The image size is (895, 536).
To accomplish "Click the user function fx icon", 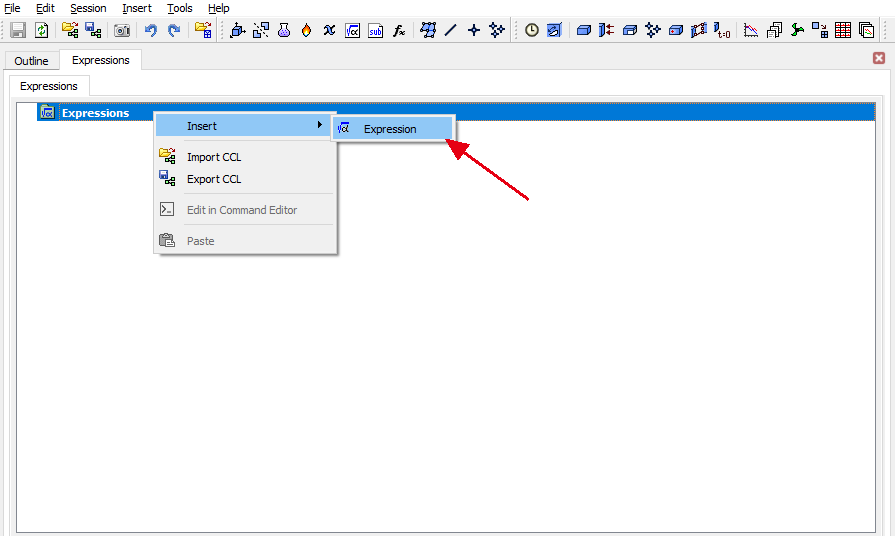I will (x=399, y=31).
